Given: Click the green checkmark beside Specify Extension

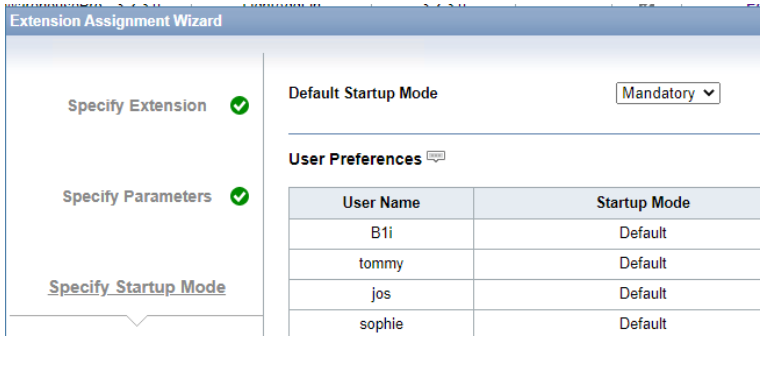Looking at the screenshot, I should pyautogui.click(x=240, y=106).
